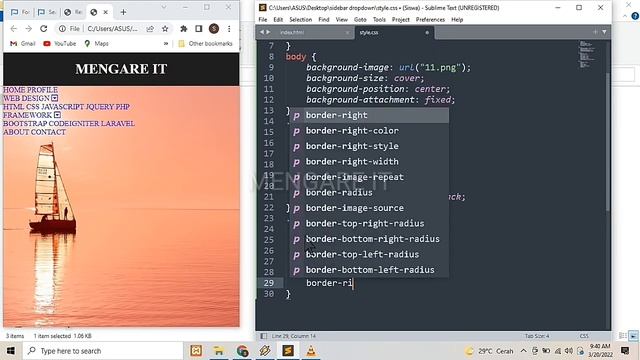Open Sublime Text taskbar icon
The width and height of the screenshot is (640, 360).
pyautogui.click(x=288, y=351)
